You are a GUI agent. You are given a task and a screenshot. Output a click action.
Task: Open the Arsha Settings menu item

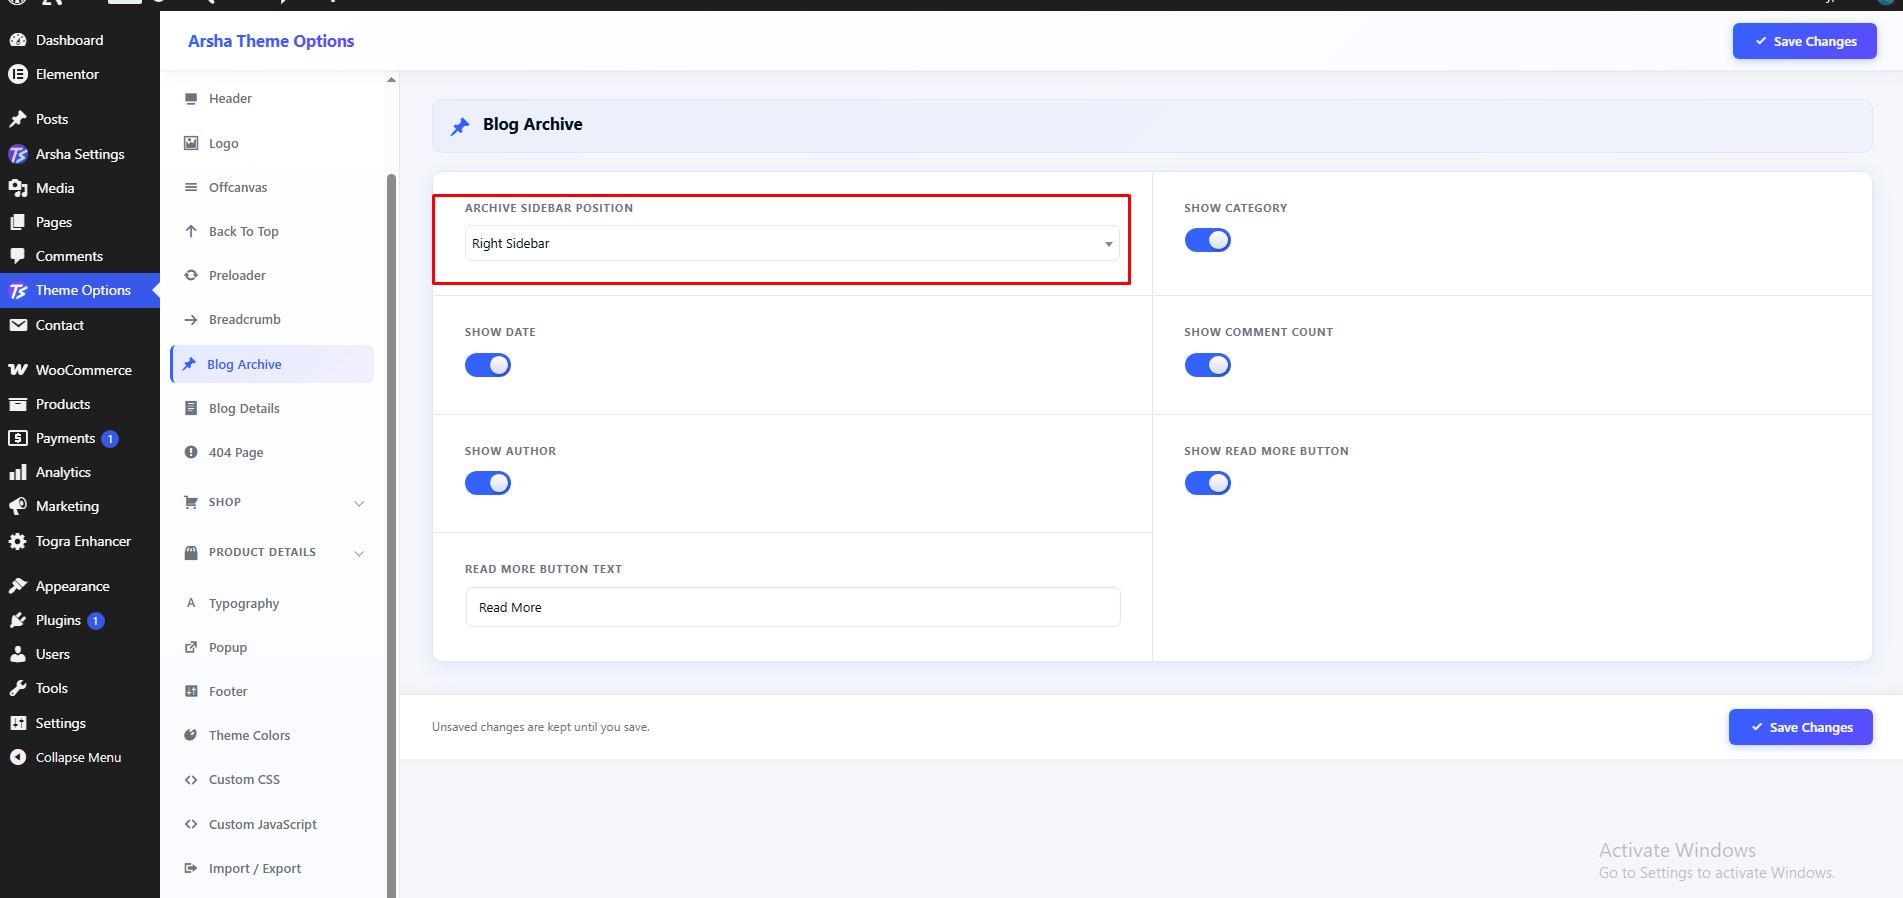[x=80, y=154]
